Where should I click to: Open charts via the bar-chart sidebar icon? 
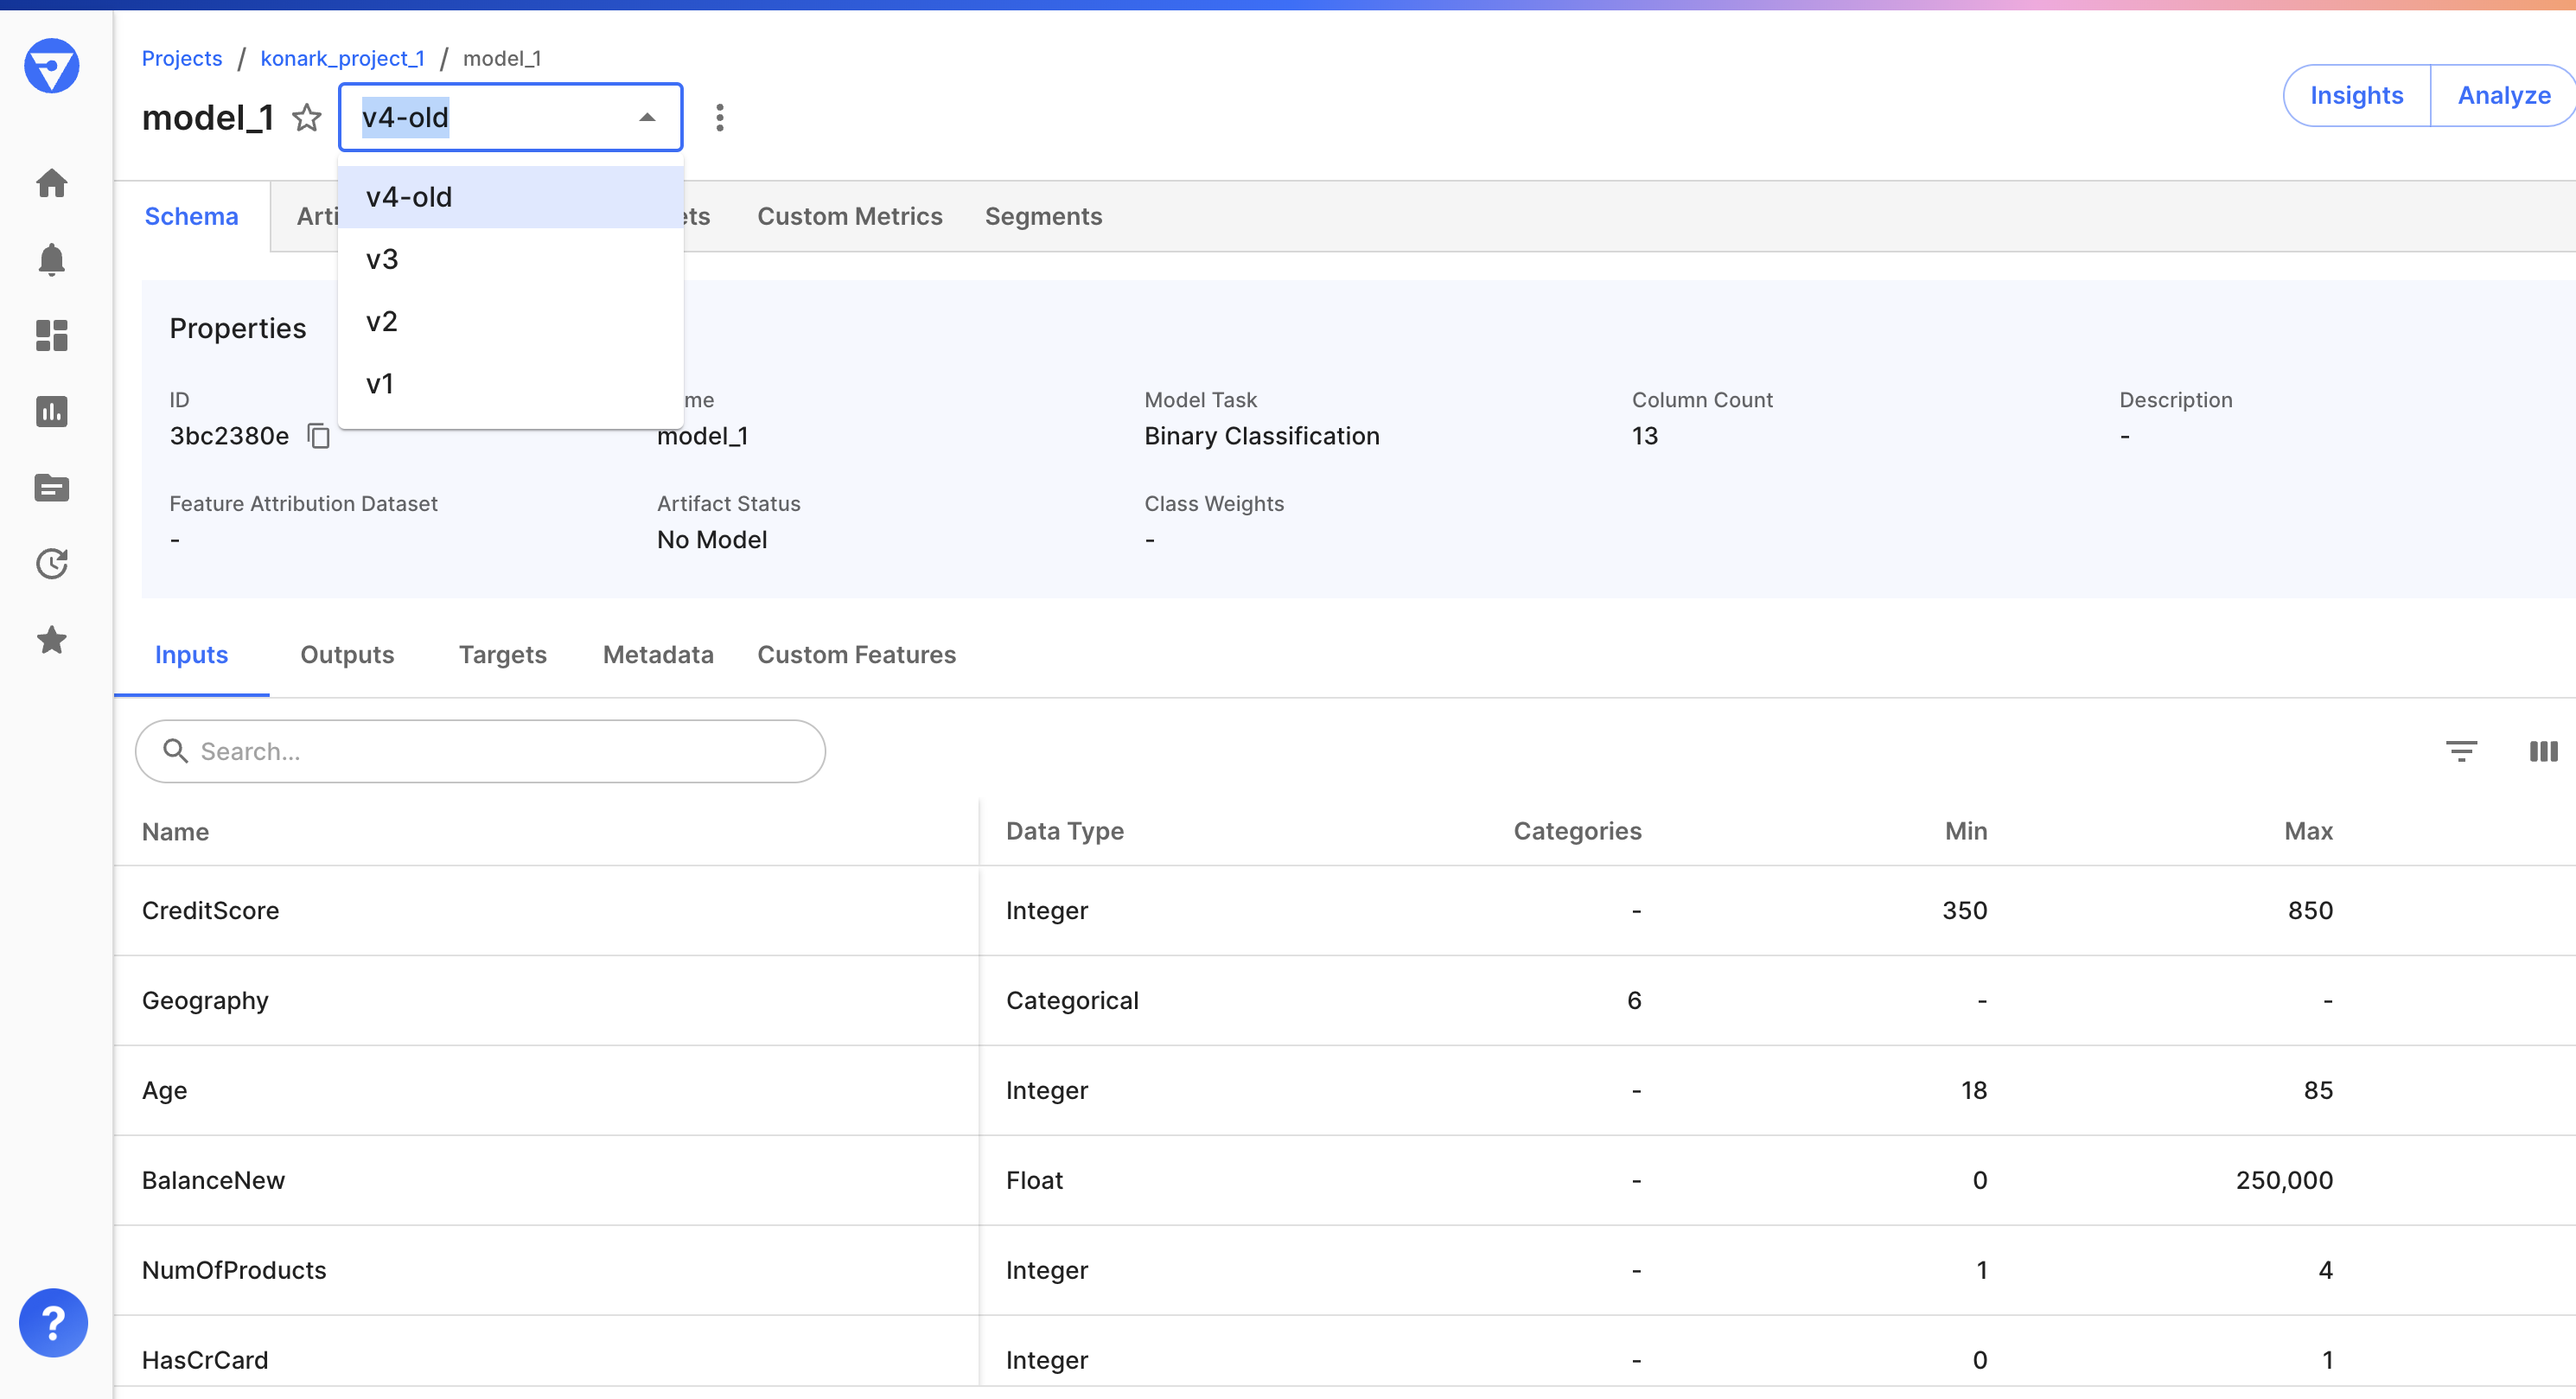pos(51,411)
